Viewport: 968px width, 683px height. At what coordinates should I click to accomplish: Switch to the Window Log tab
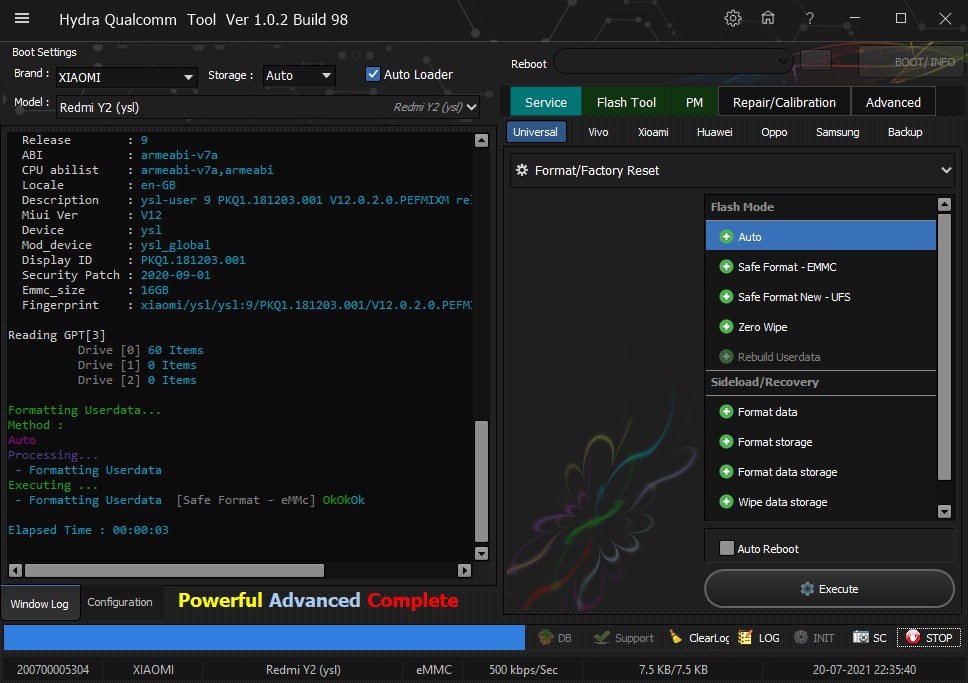coord(40,603)
